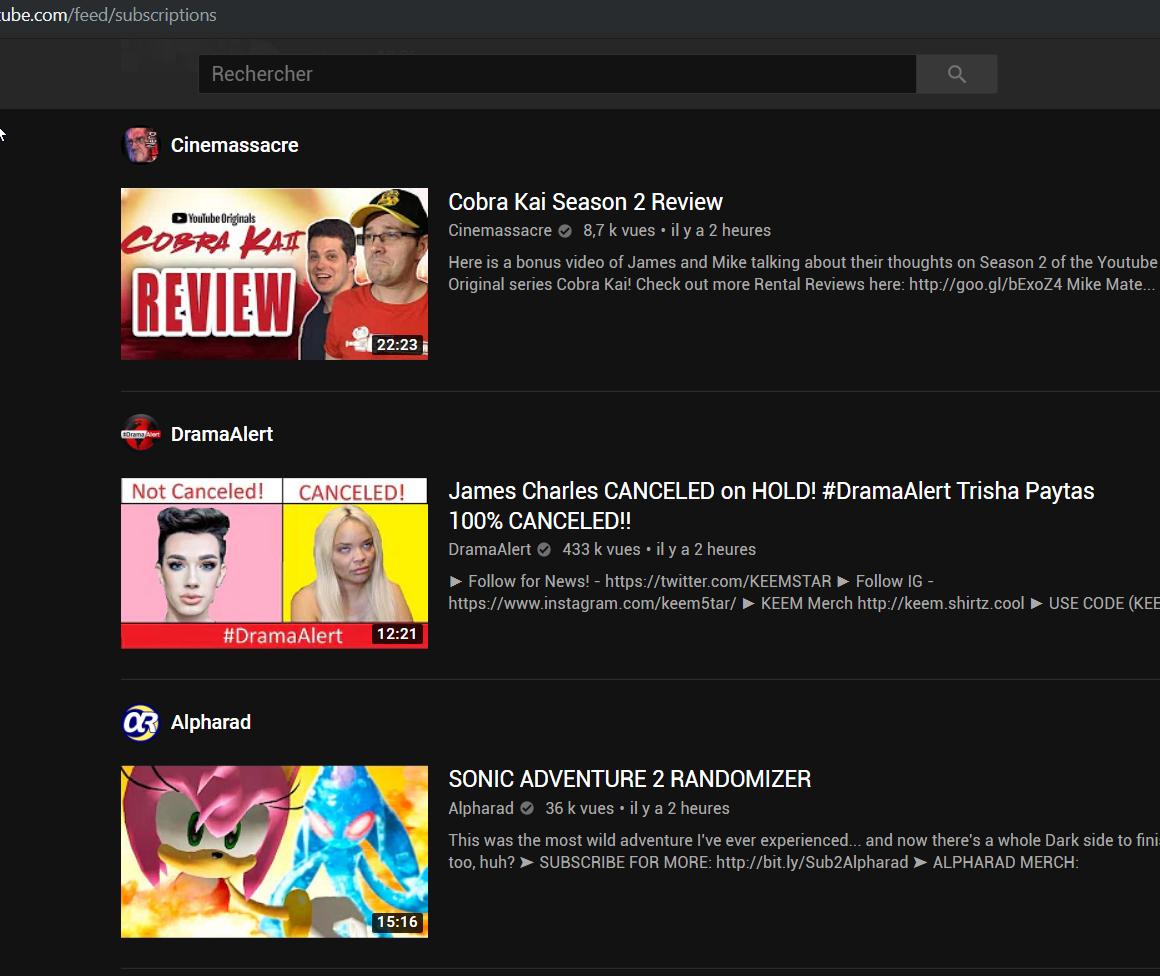This screenshot has width=1160, height=976.
Task: Click verified badge next to Alpharad
Action: coord(527,809)
